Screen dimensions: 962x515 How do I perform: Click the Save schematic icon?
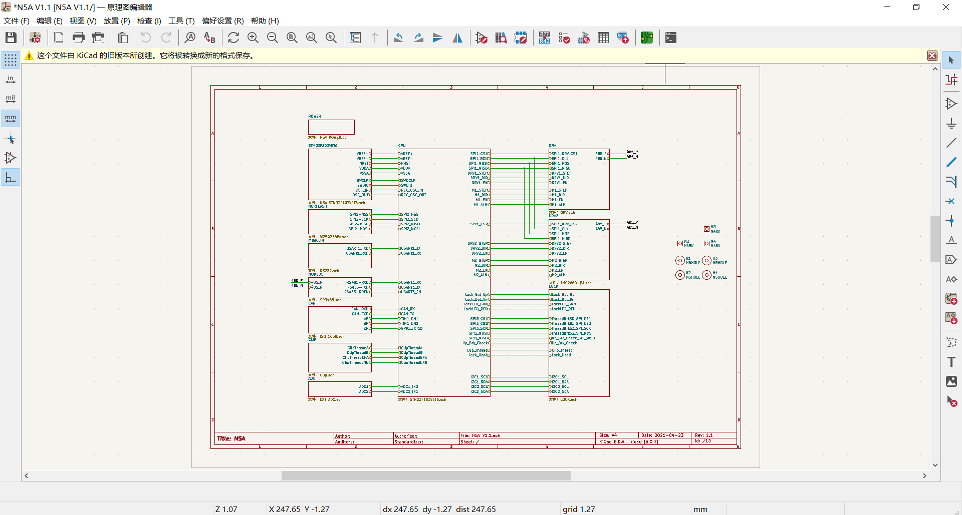11,37
